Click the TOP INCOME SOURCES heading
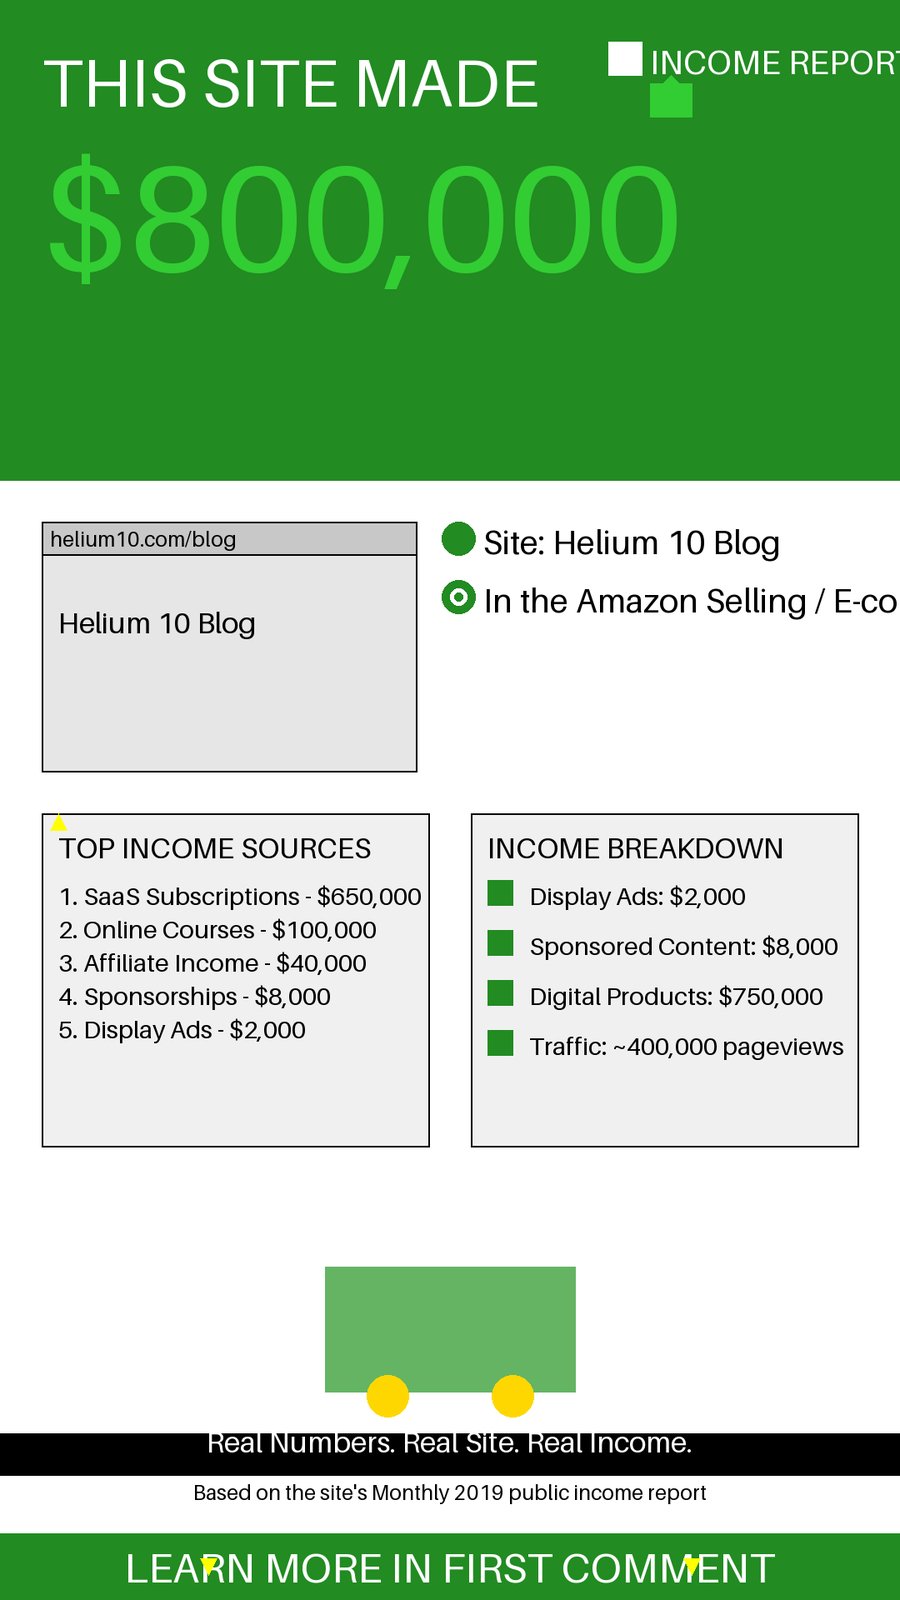 [x=215, y=849]
